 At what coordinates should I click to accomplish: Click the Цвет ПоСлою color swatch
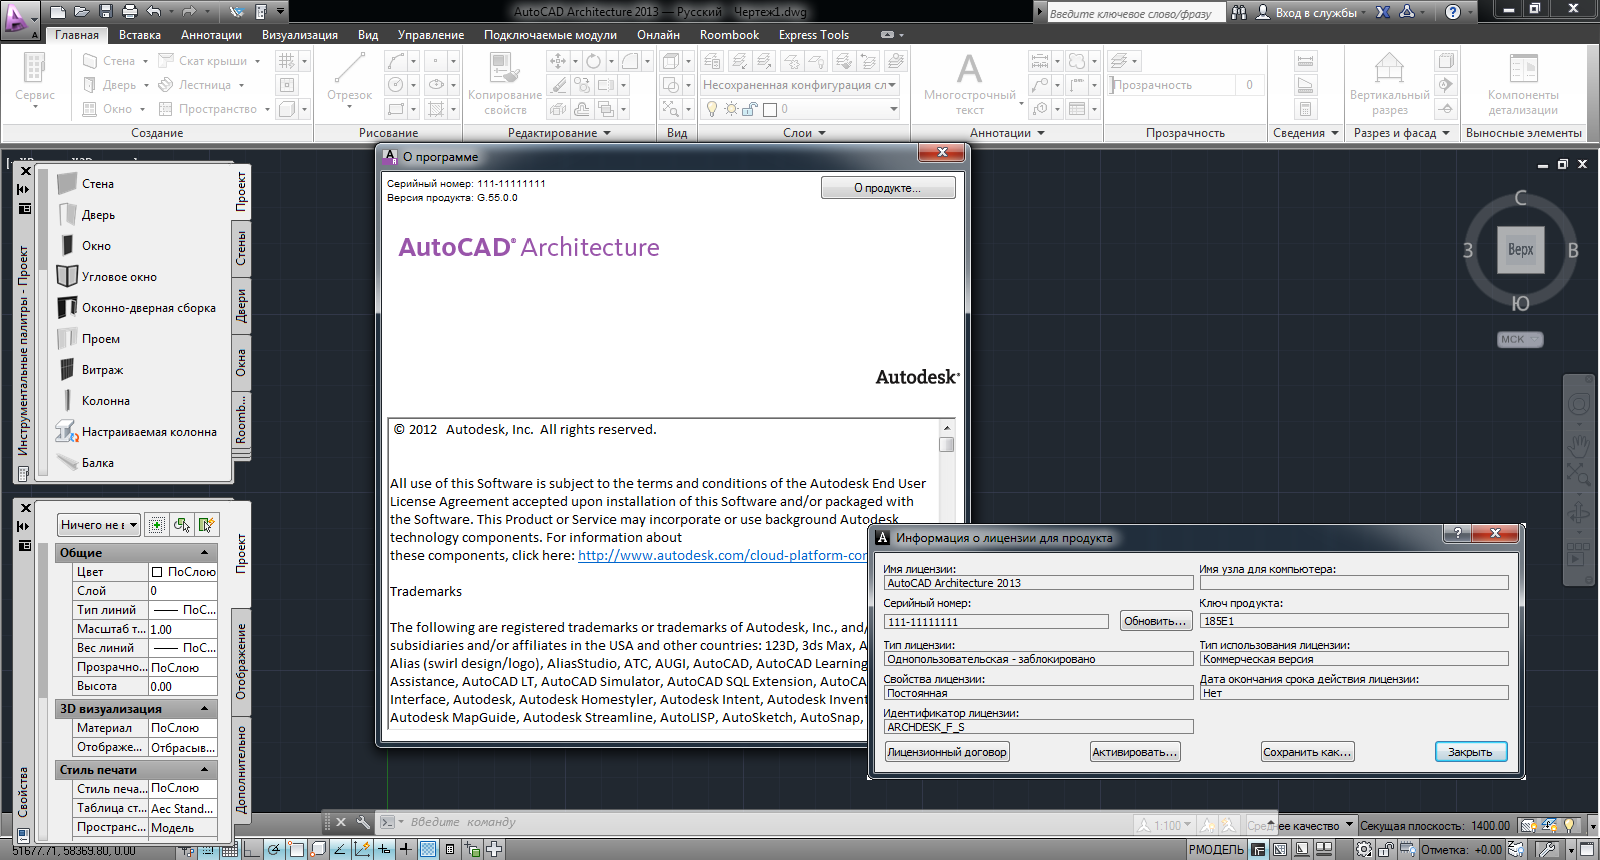click(x=157, y=572)
